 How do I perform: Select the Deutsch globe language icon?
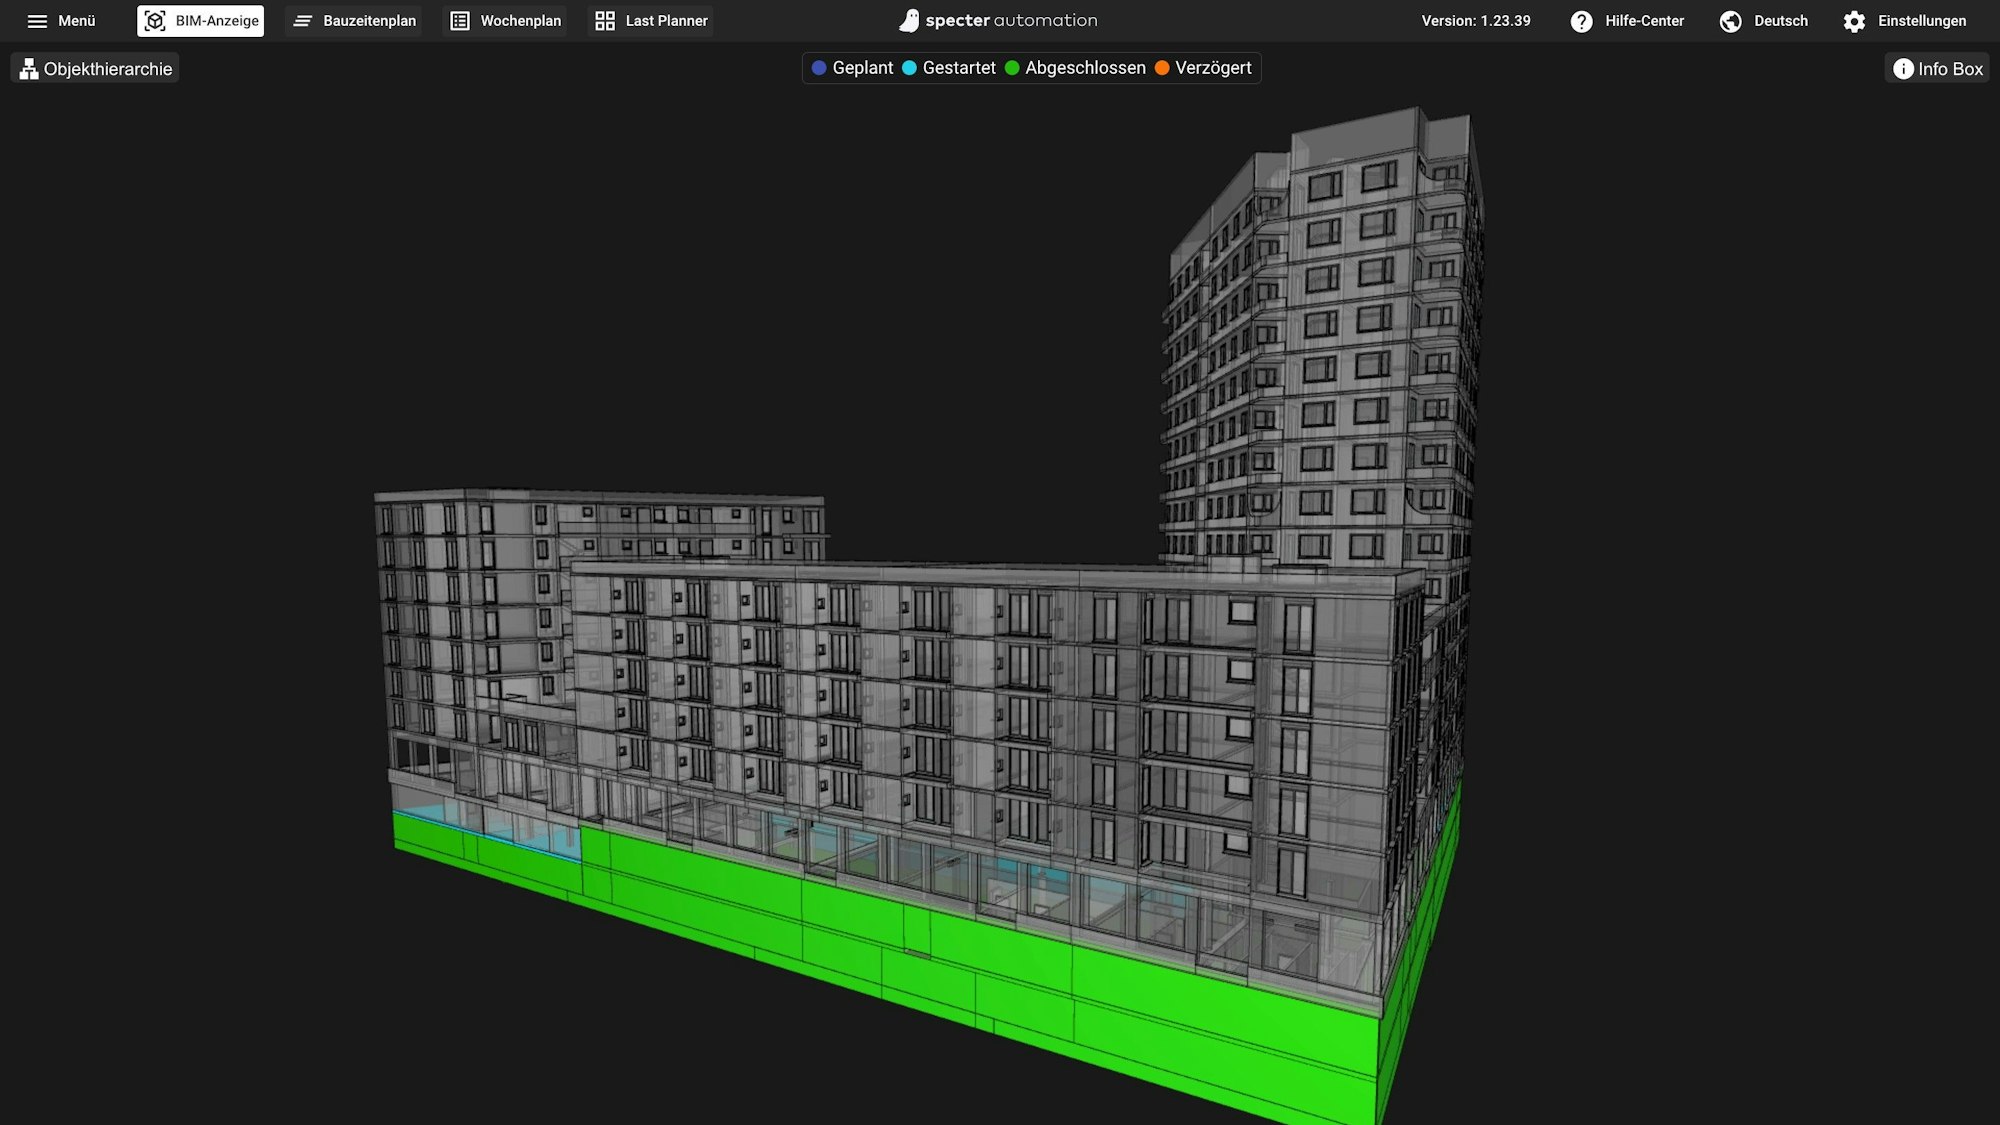click(1730, 20)
